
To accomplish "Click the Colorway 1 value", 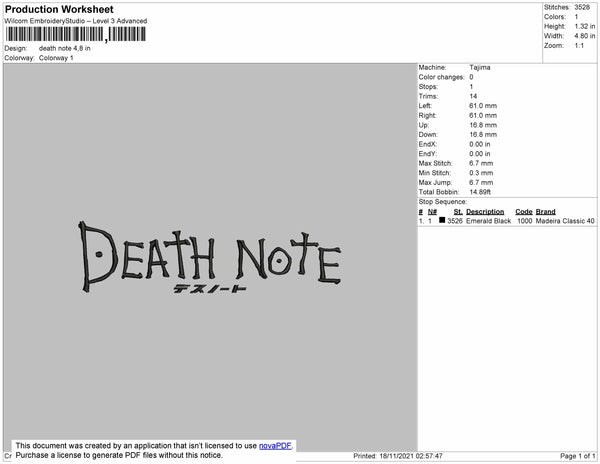I will (56, 58).
